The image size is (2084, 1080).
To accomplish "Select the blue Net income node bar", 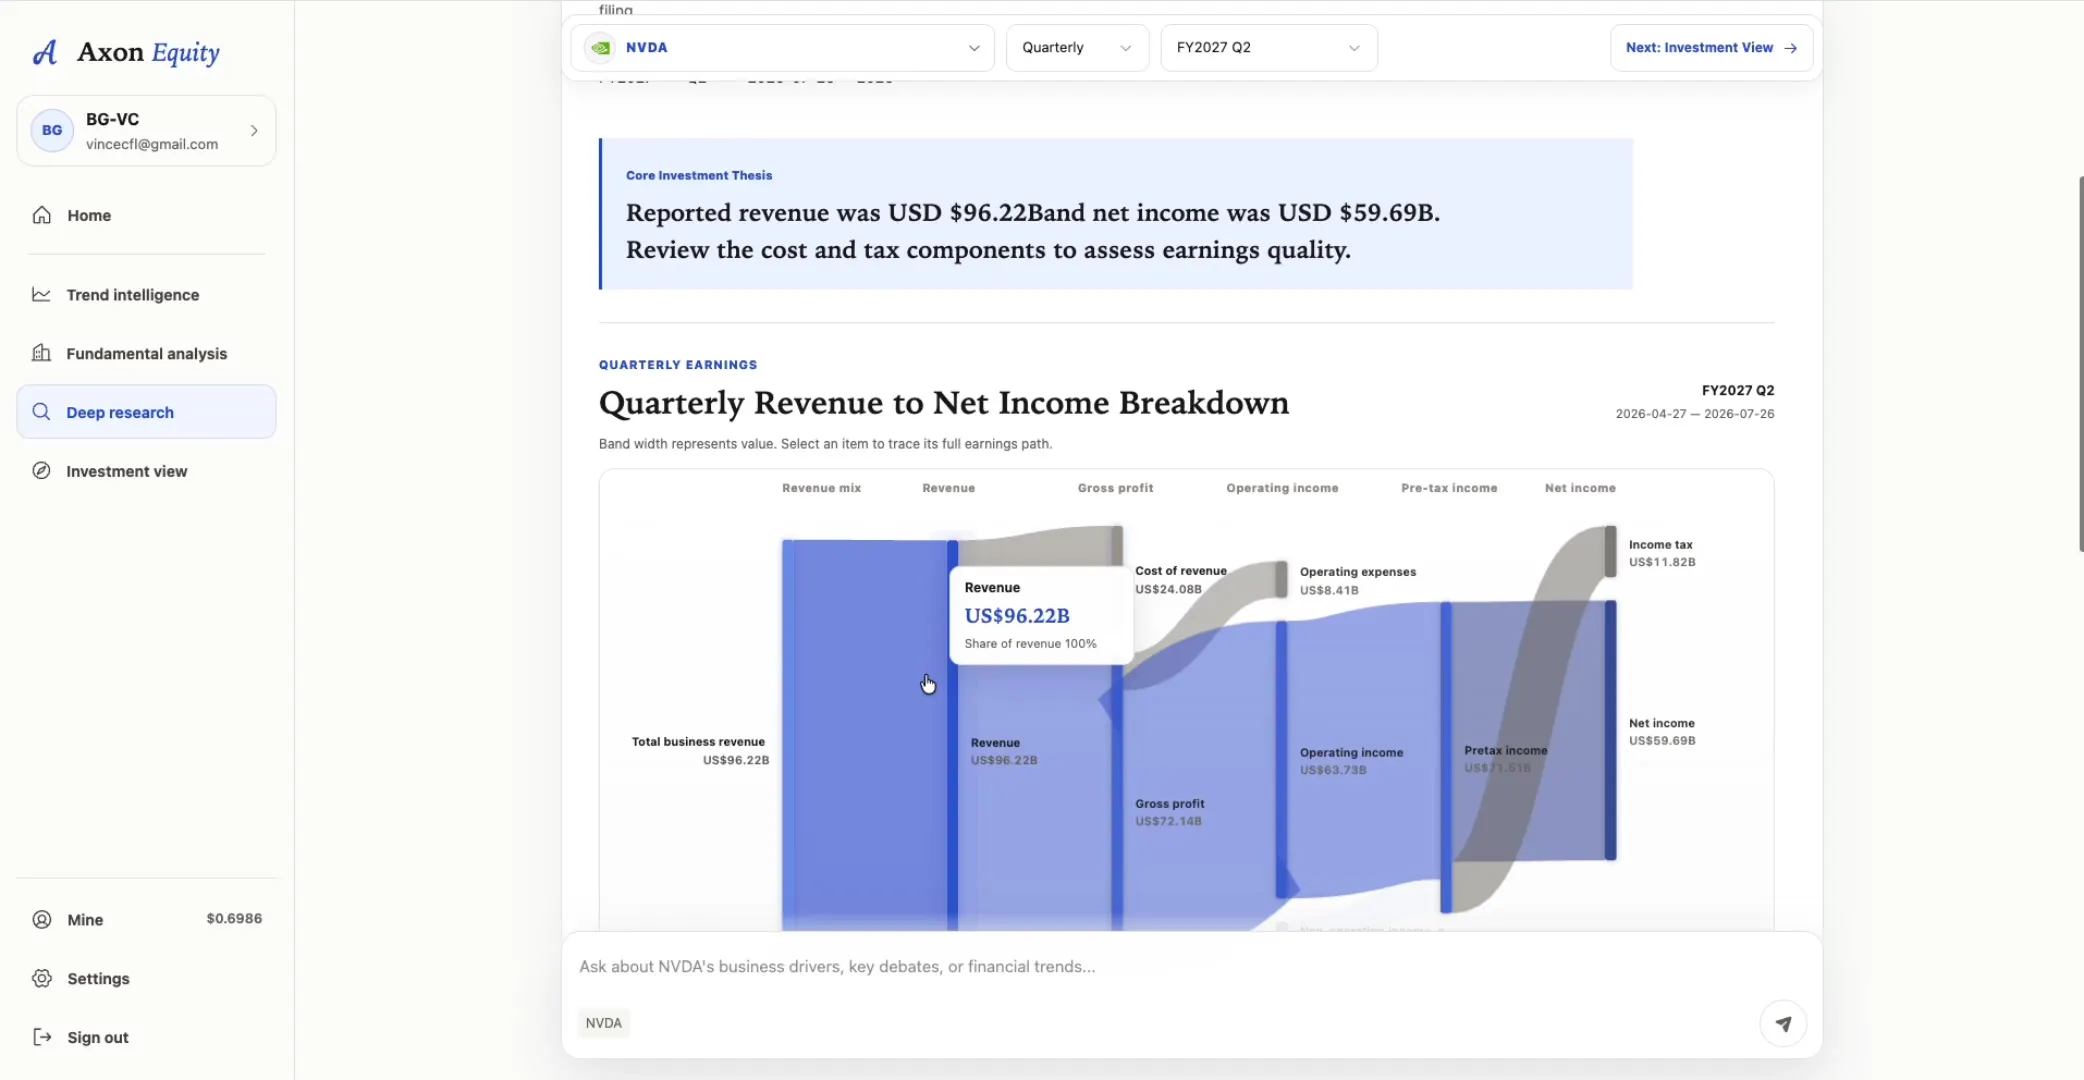I will 1610,730.
